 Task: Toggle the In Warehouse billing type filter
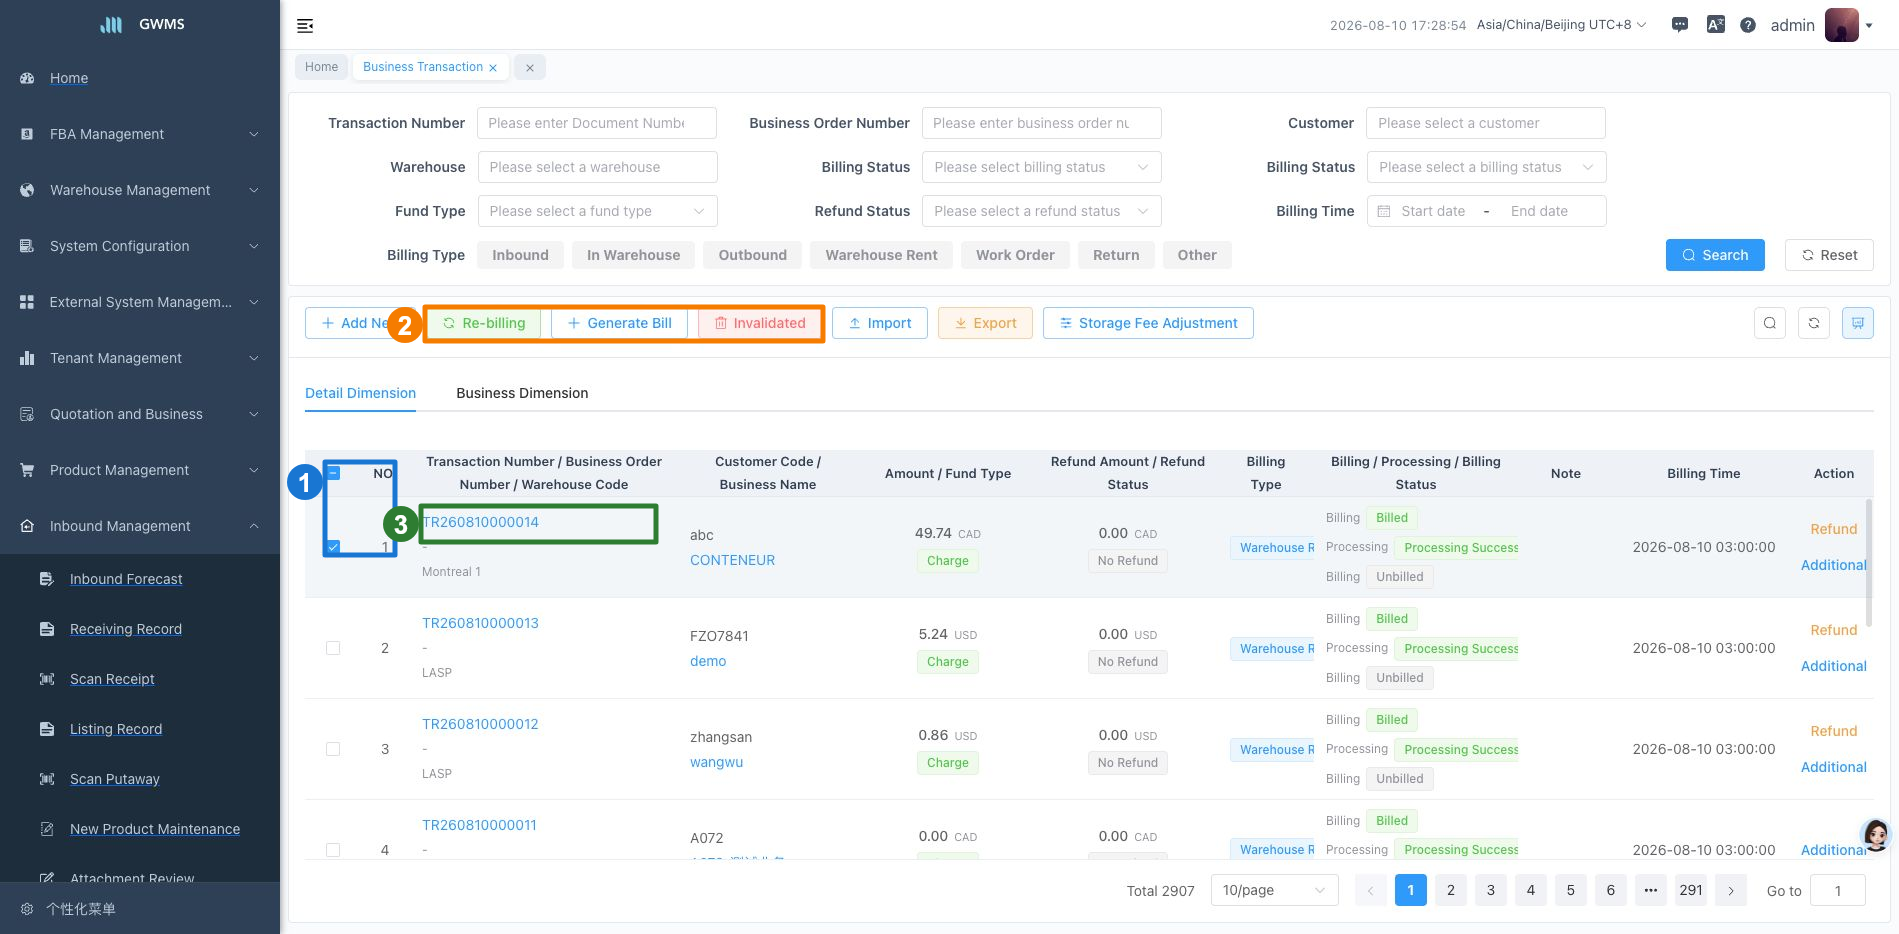click(633, 255)
